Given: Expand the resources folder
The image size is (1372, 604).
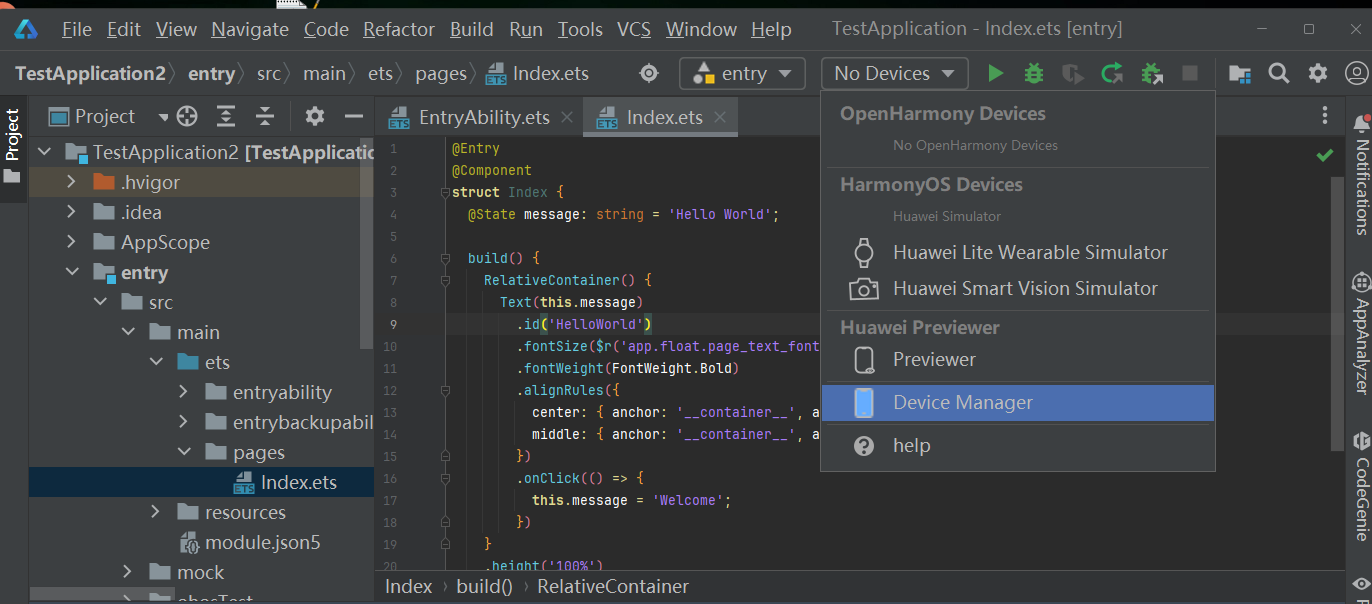Looking at the screenshot, I should (155, 512).
